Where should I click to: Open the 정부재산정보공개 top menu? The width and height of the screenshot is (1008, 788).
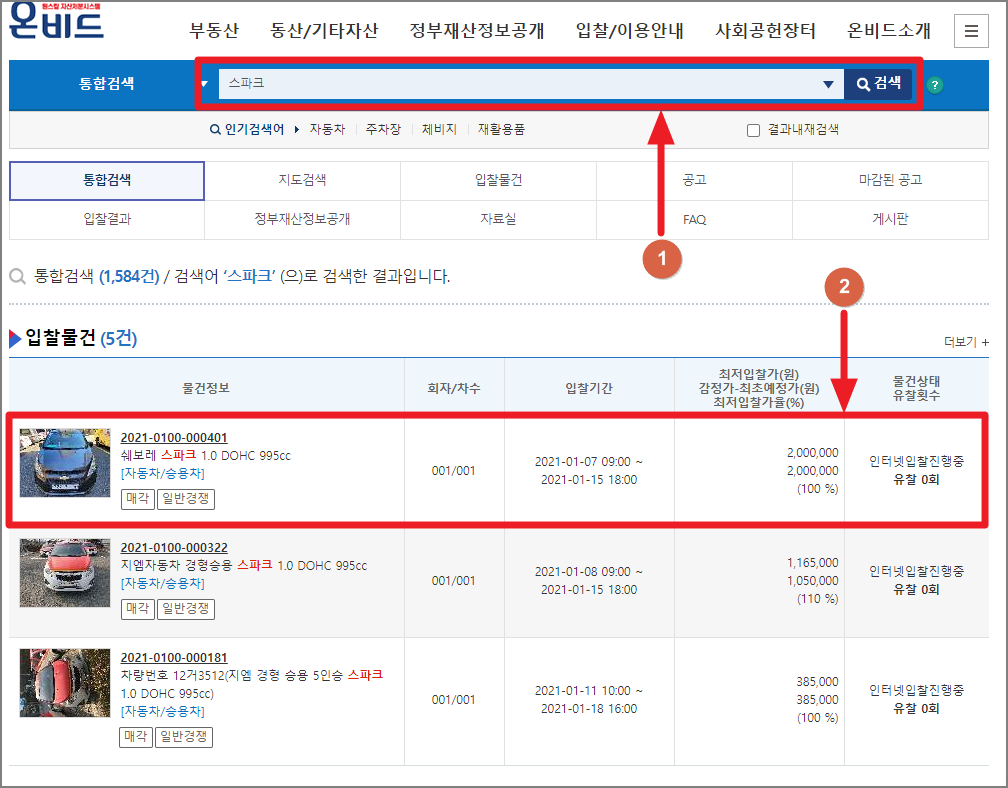coord(476,30)
